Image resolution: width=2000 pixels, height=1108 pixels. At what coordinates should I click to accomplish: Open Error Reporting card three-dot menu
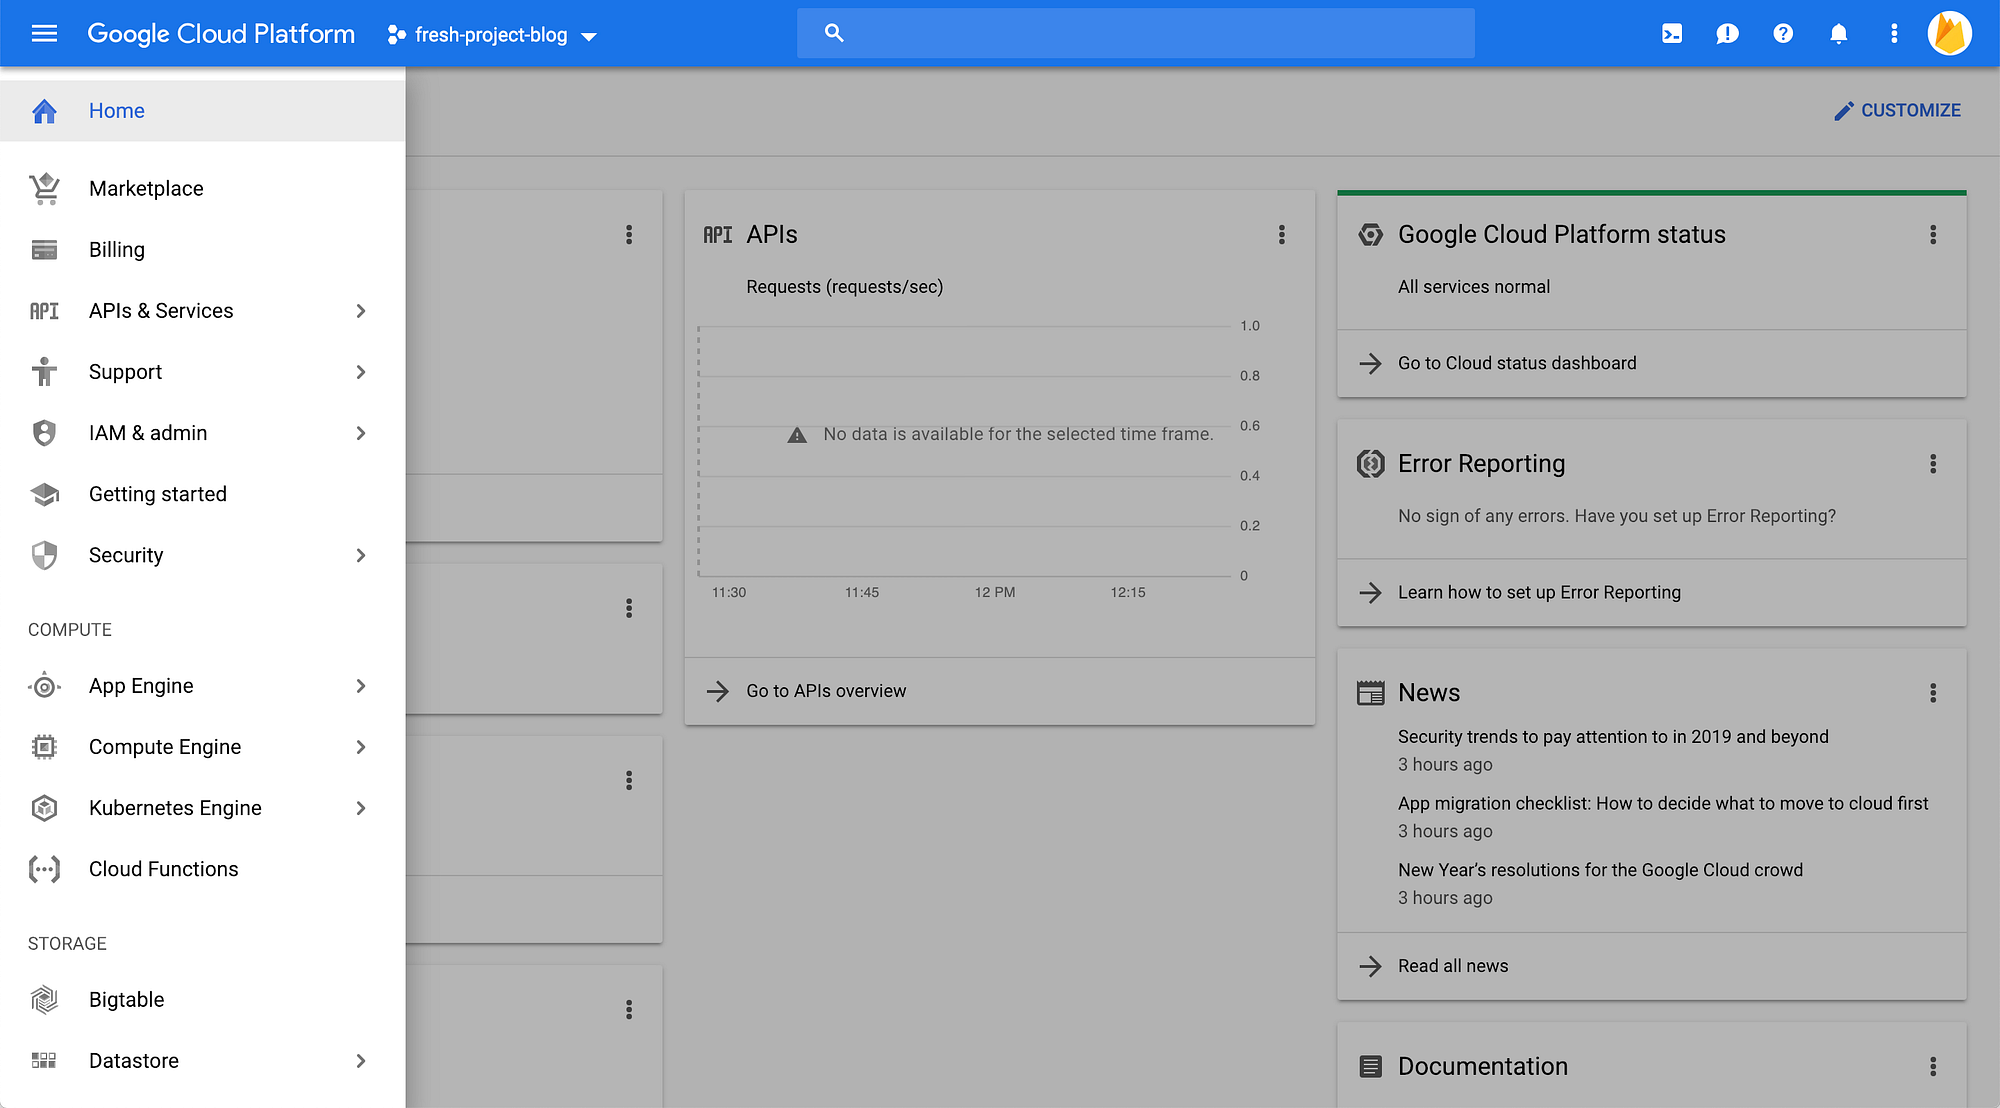[x=1932, y=464]
